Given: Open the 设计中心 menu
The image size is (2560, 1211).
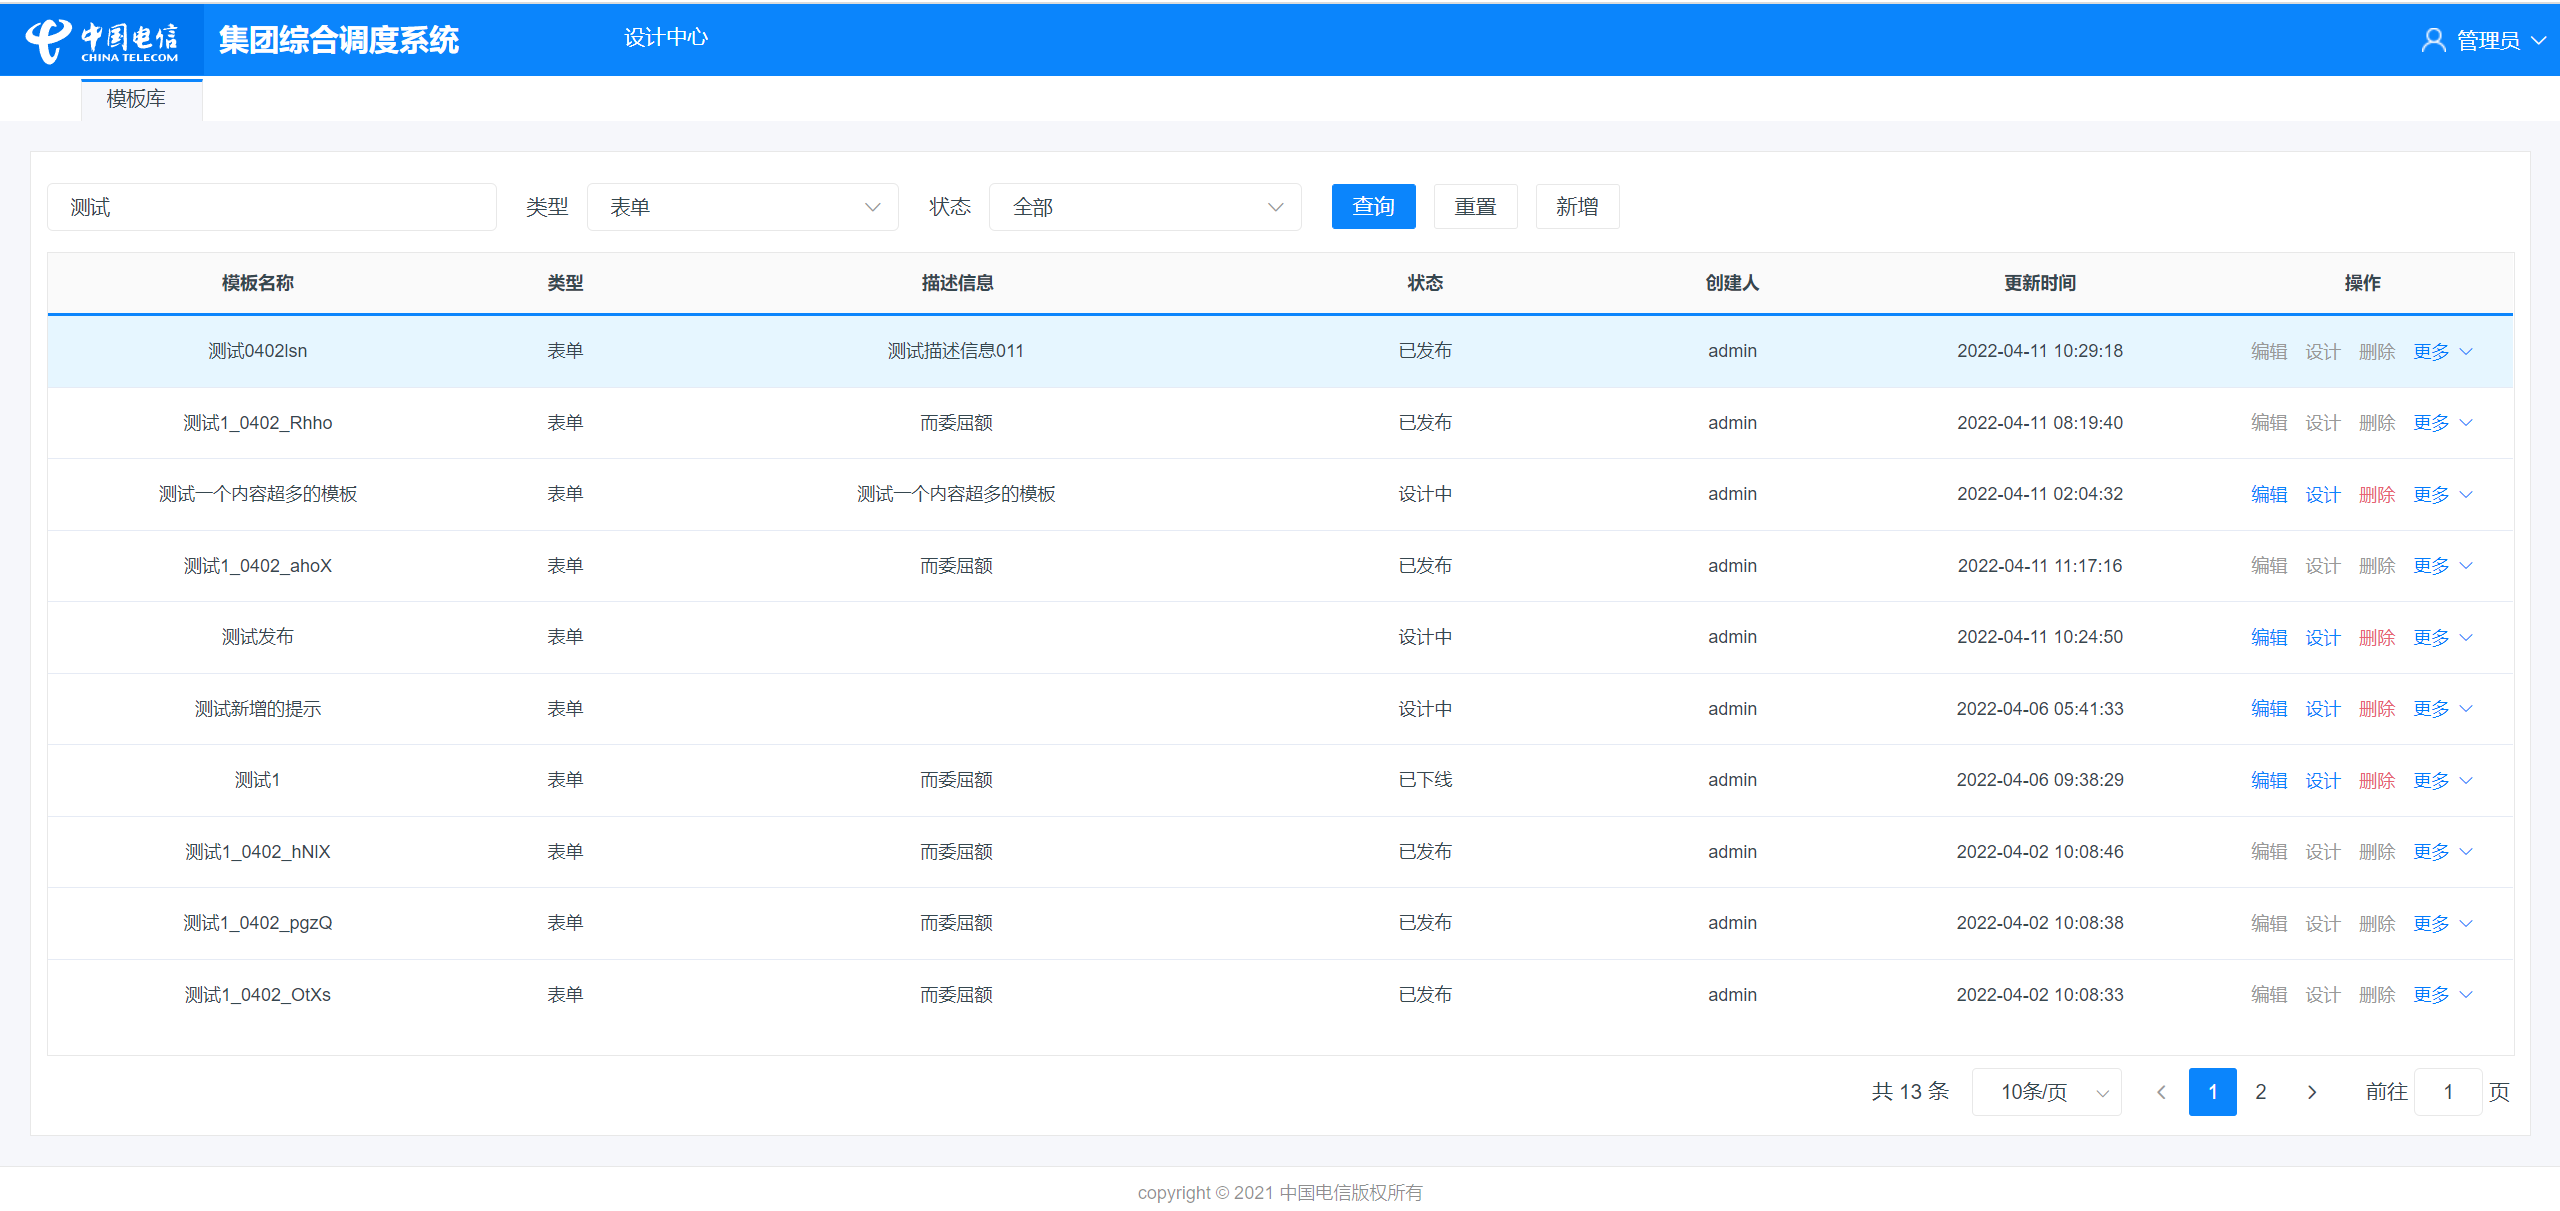Looking at the screenshot, I should coord(665,38).
